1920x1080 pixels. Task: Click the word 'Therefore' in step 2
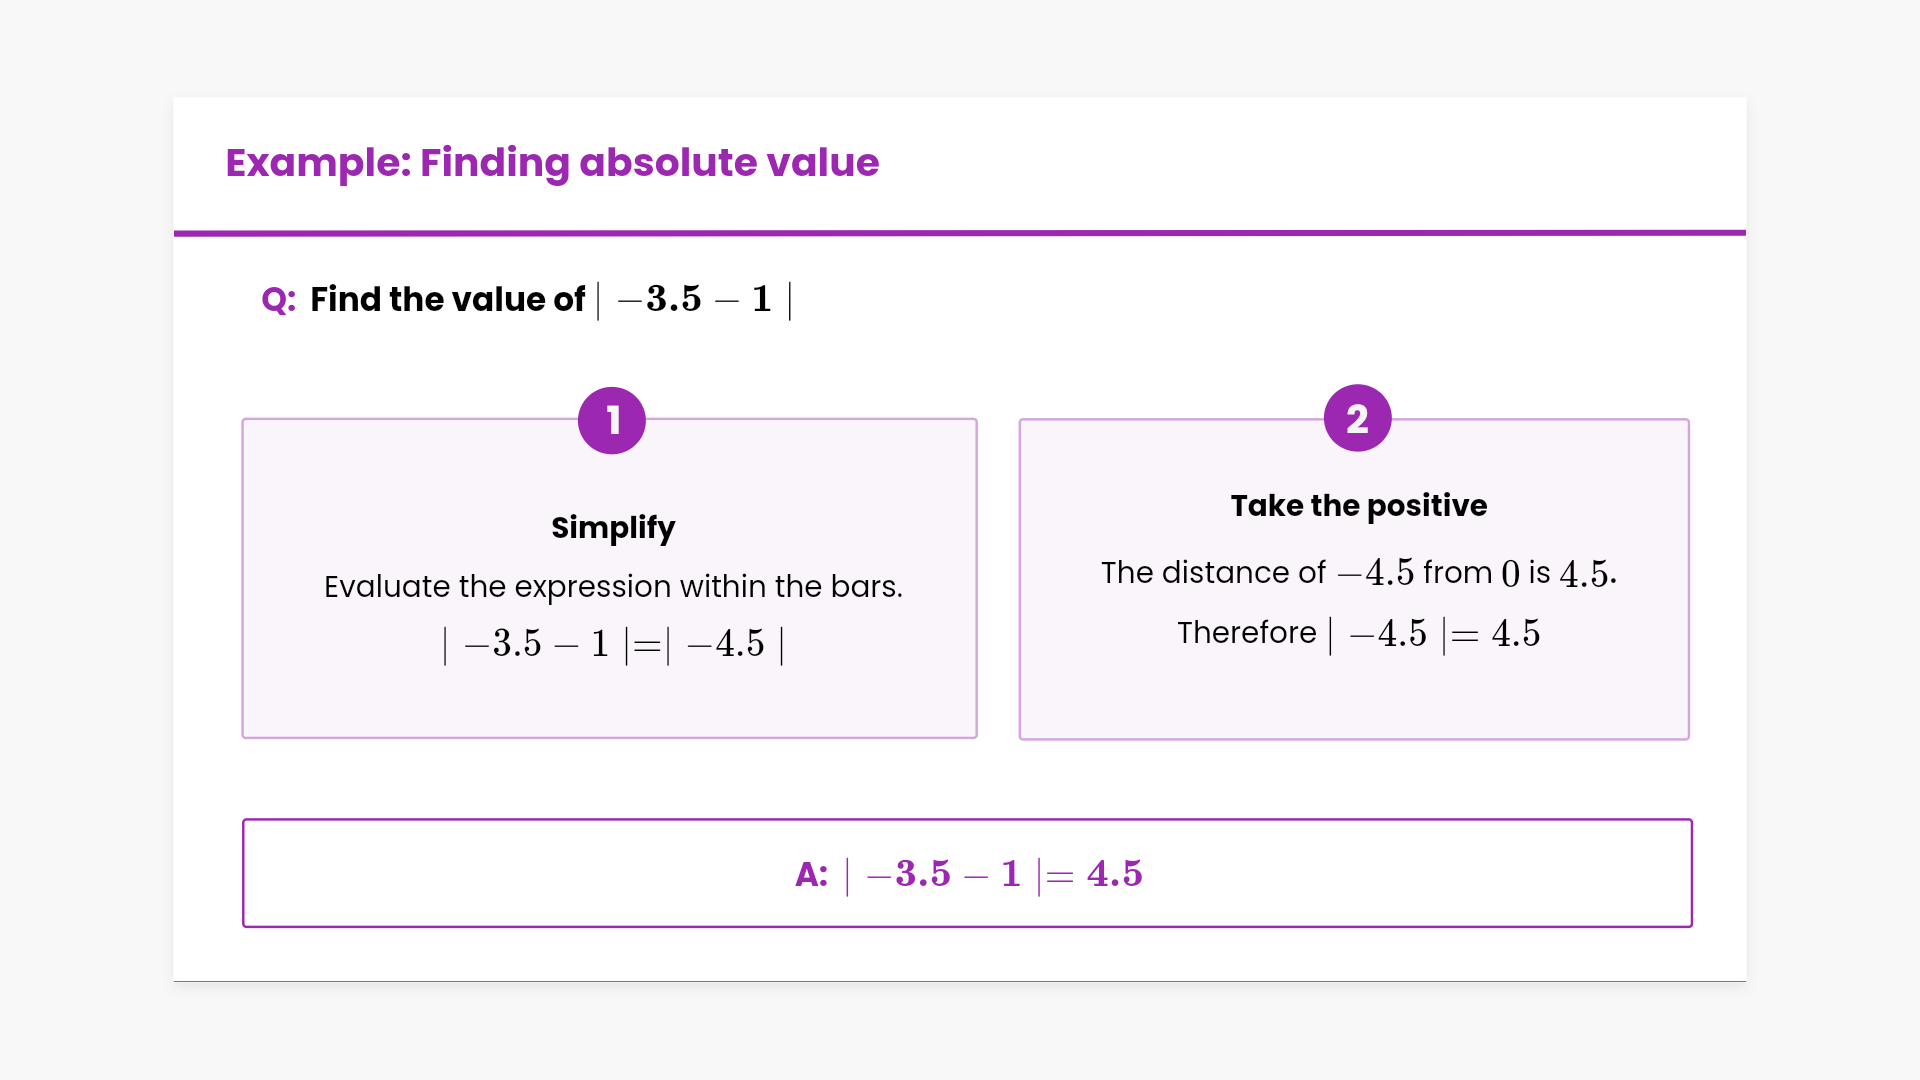[x=1246, y=632]
